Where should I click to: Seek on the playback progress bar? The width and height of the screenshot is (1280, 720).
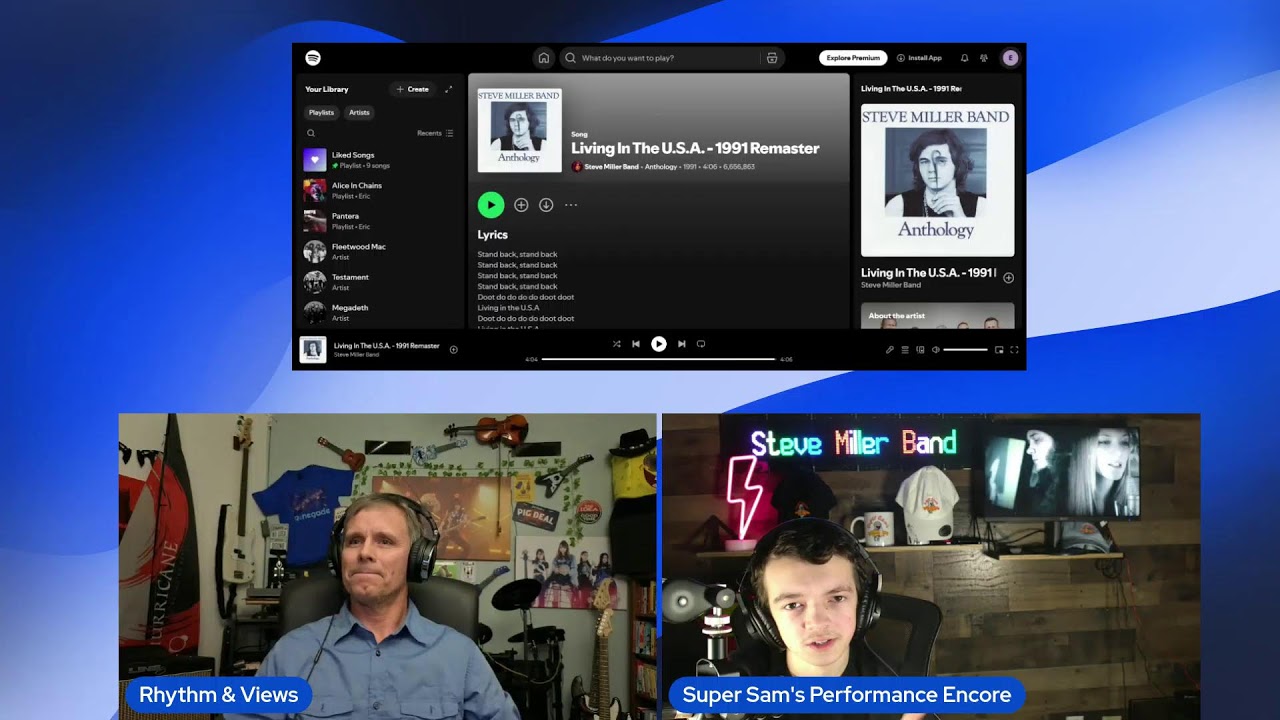659,359
